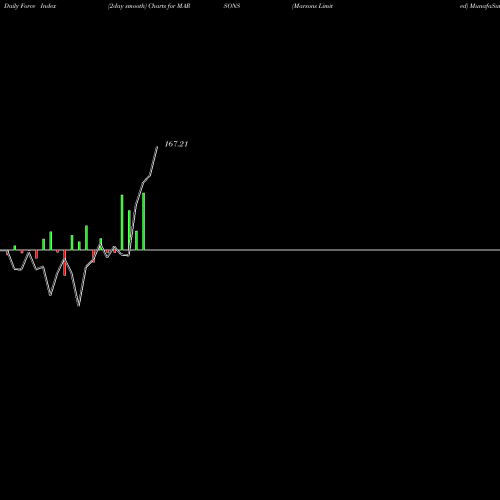
Task: Click the 'SONS' header text
Action: [232, 6]
